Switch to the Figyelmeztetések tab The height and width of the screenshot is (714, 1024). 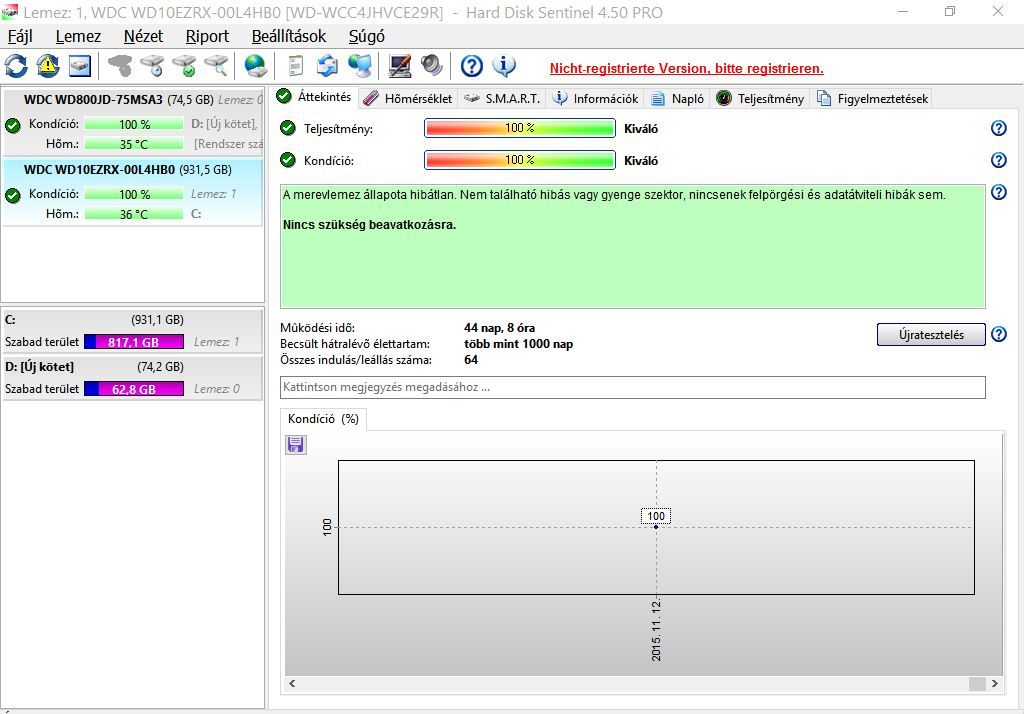872,99
